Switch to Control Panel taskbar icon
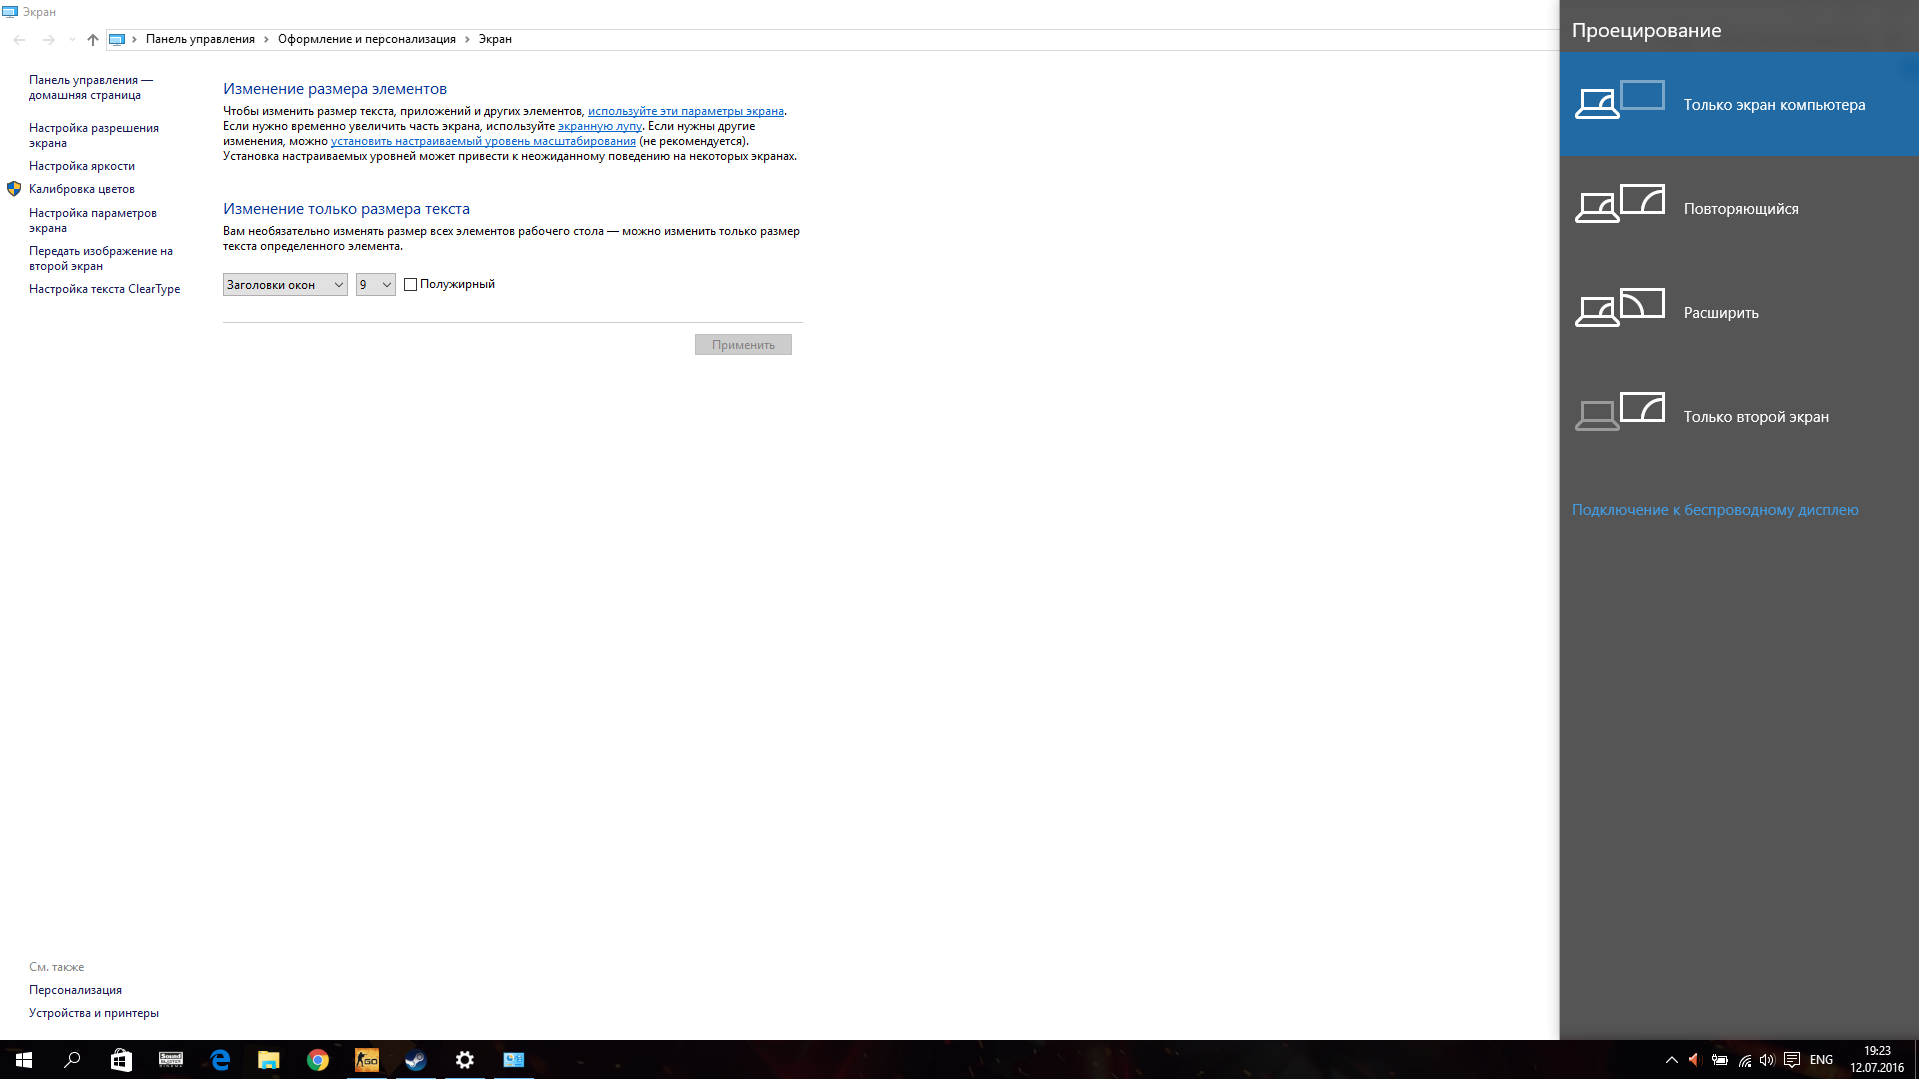The image size is (1919, 1079). 514,1060
